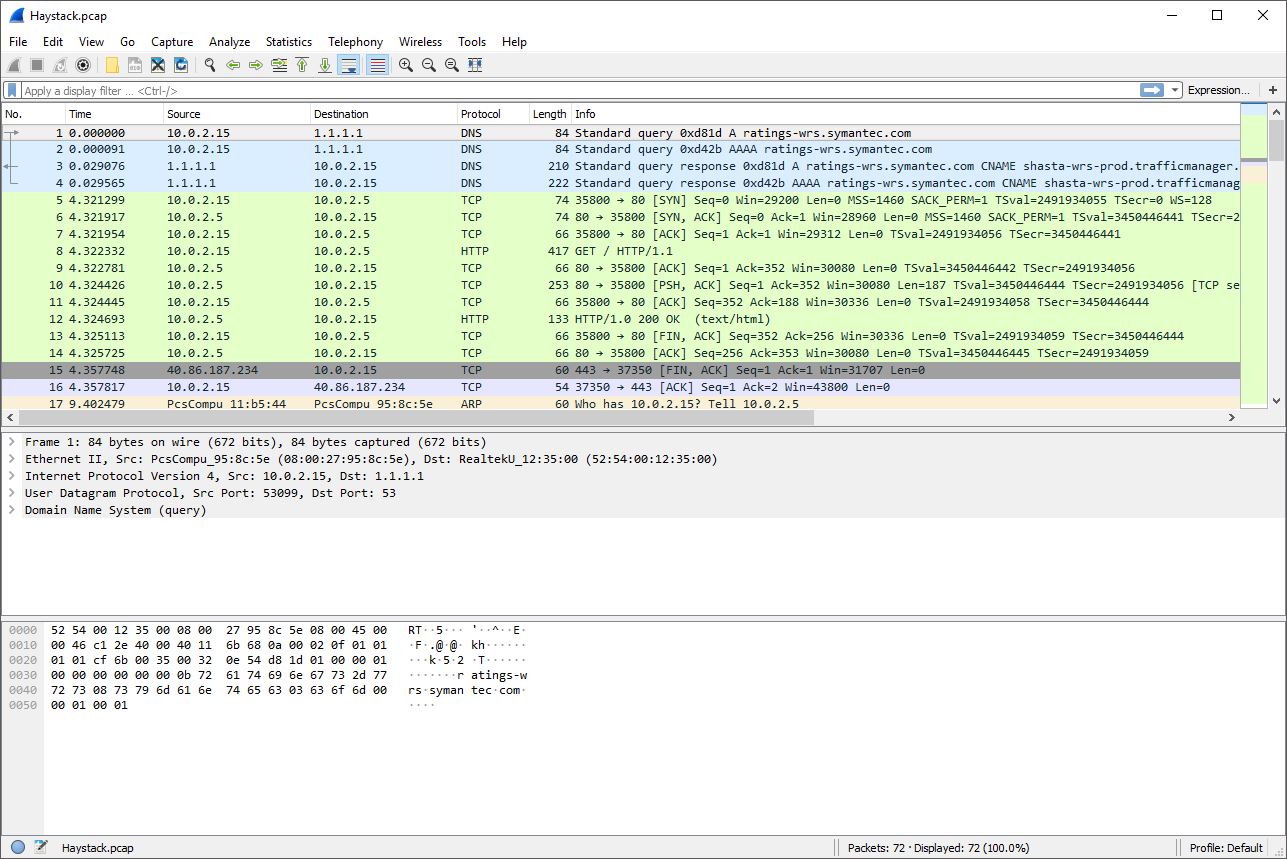Sort by the Destination column header
The image size is (1287, 859).
click(384, 114)
